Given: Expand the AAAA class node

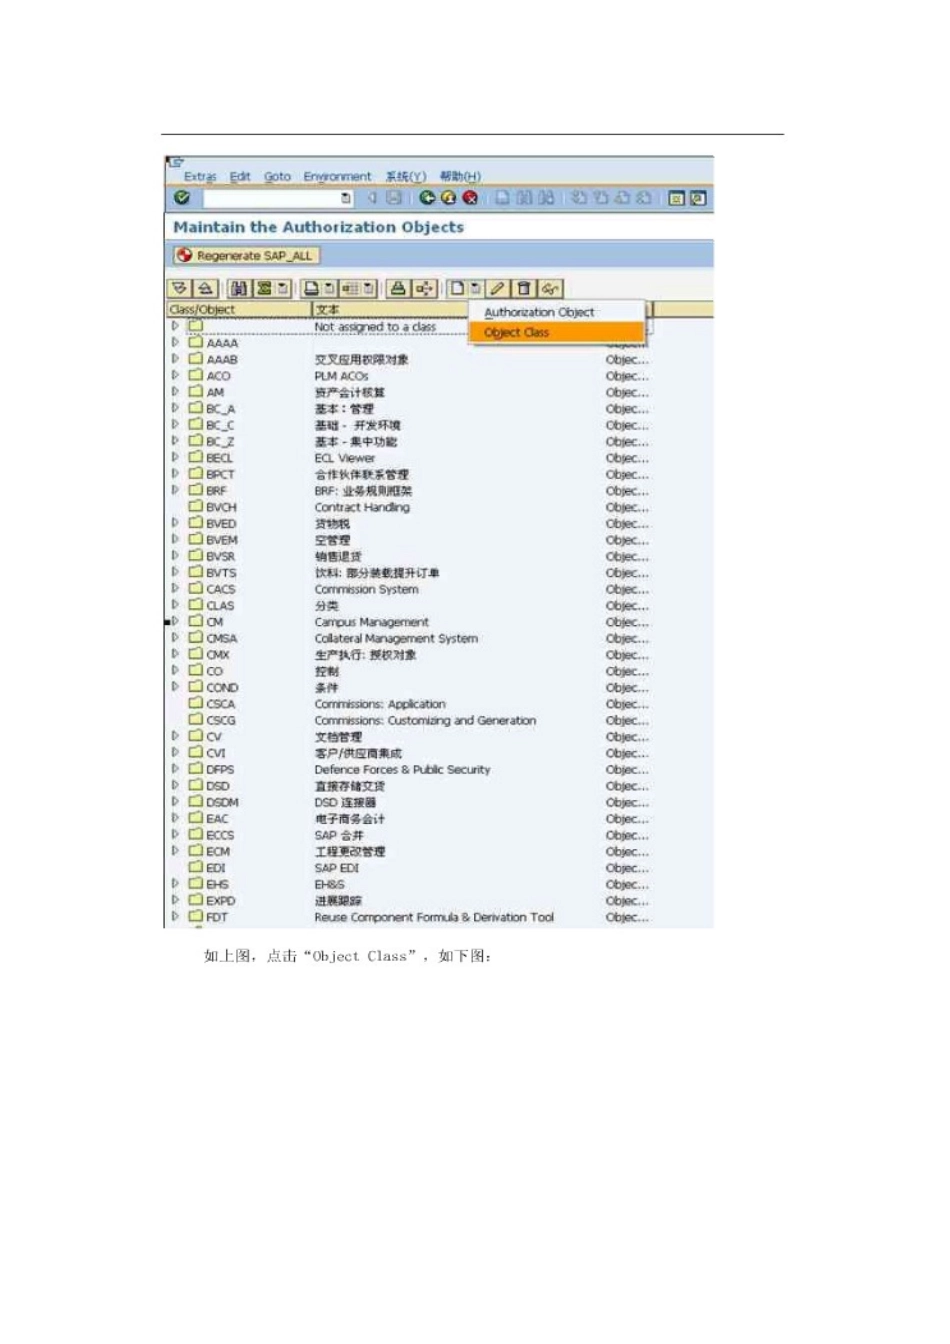Looking at the screenshot, I should tap(175, 342).
